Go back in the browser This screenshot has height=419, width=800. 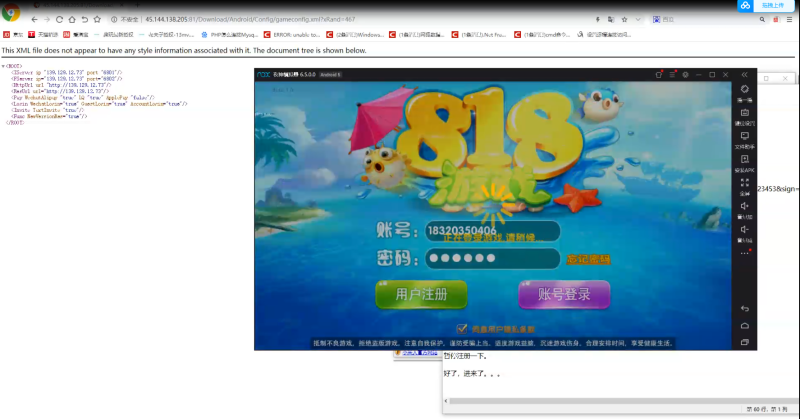34,19
